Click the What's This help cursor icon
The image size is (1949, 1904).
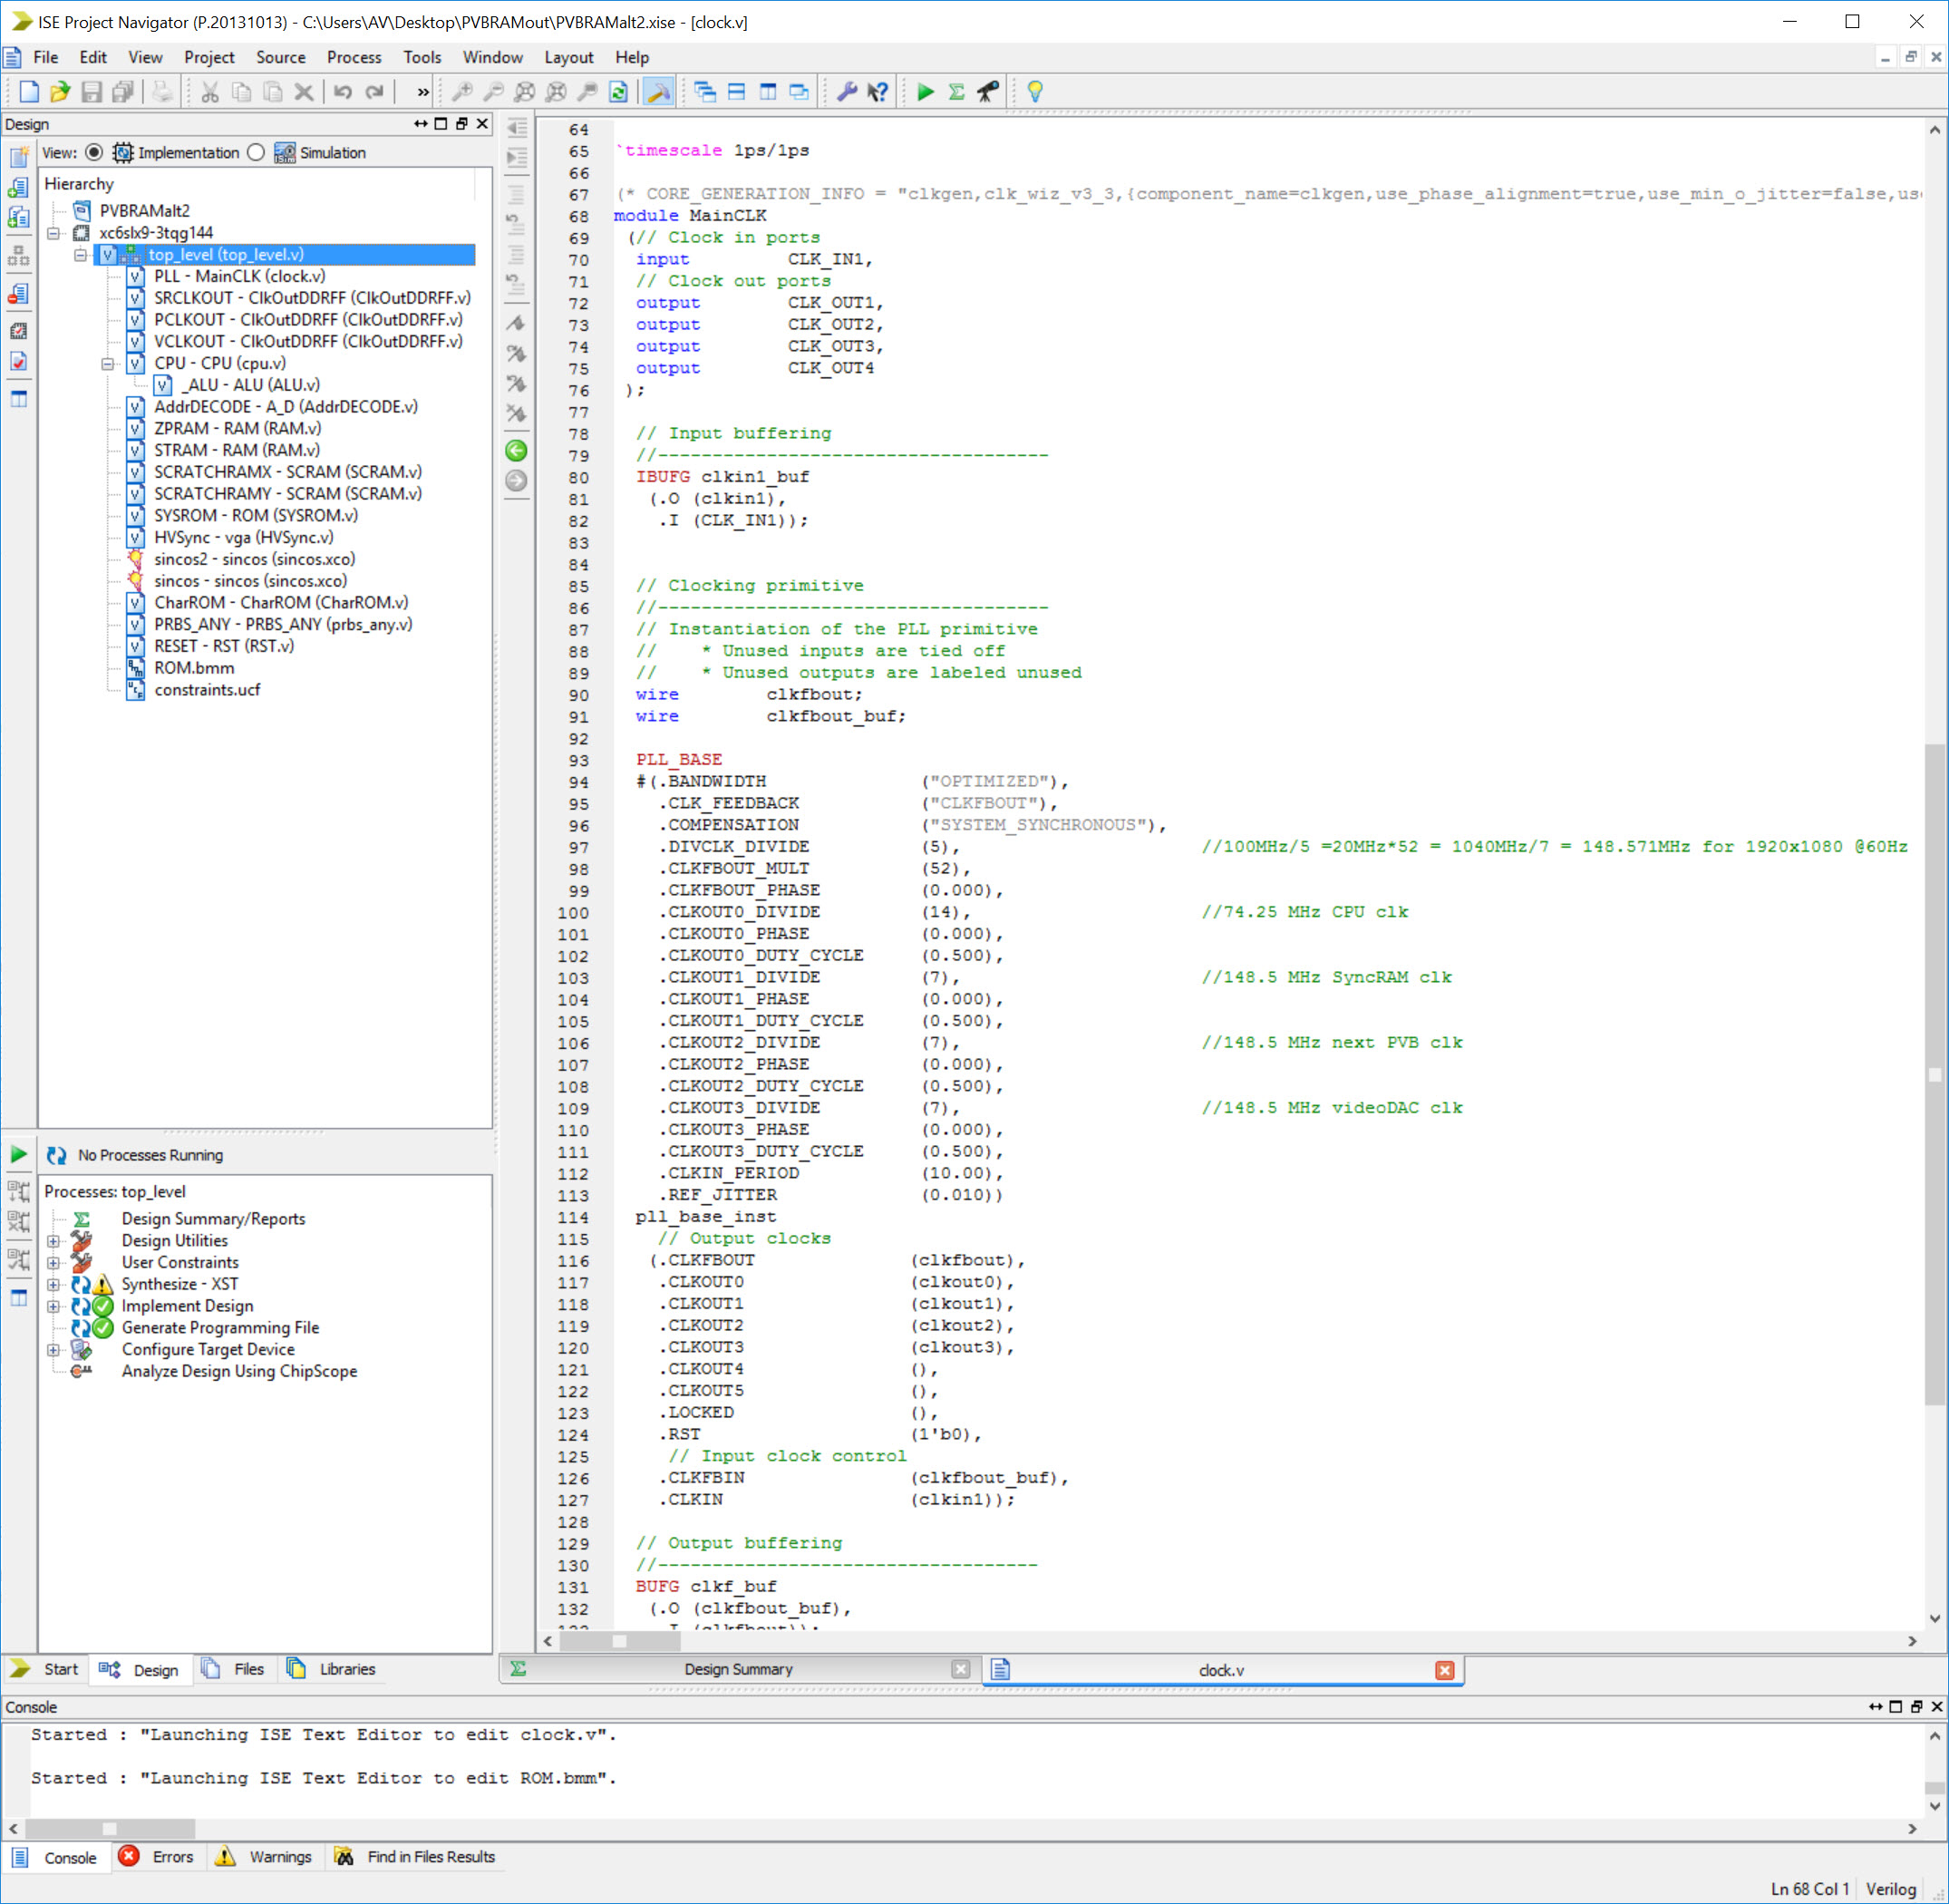click(878, 92)
